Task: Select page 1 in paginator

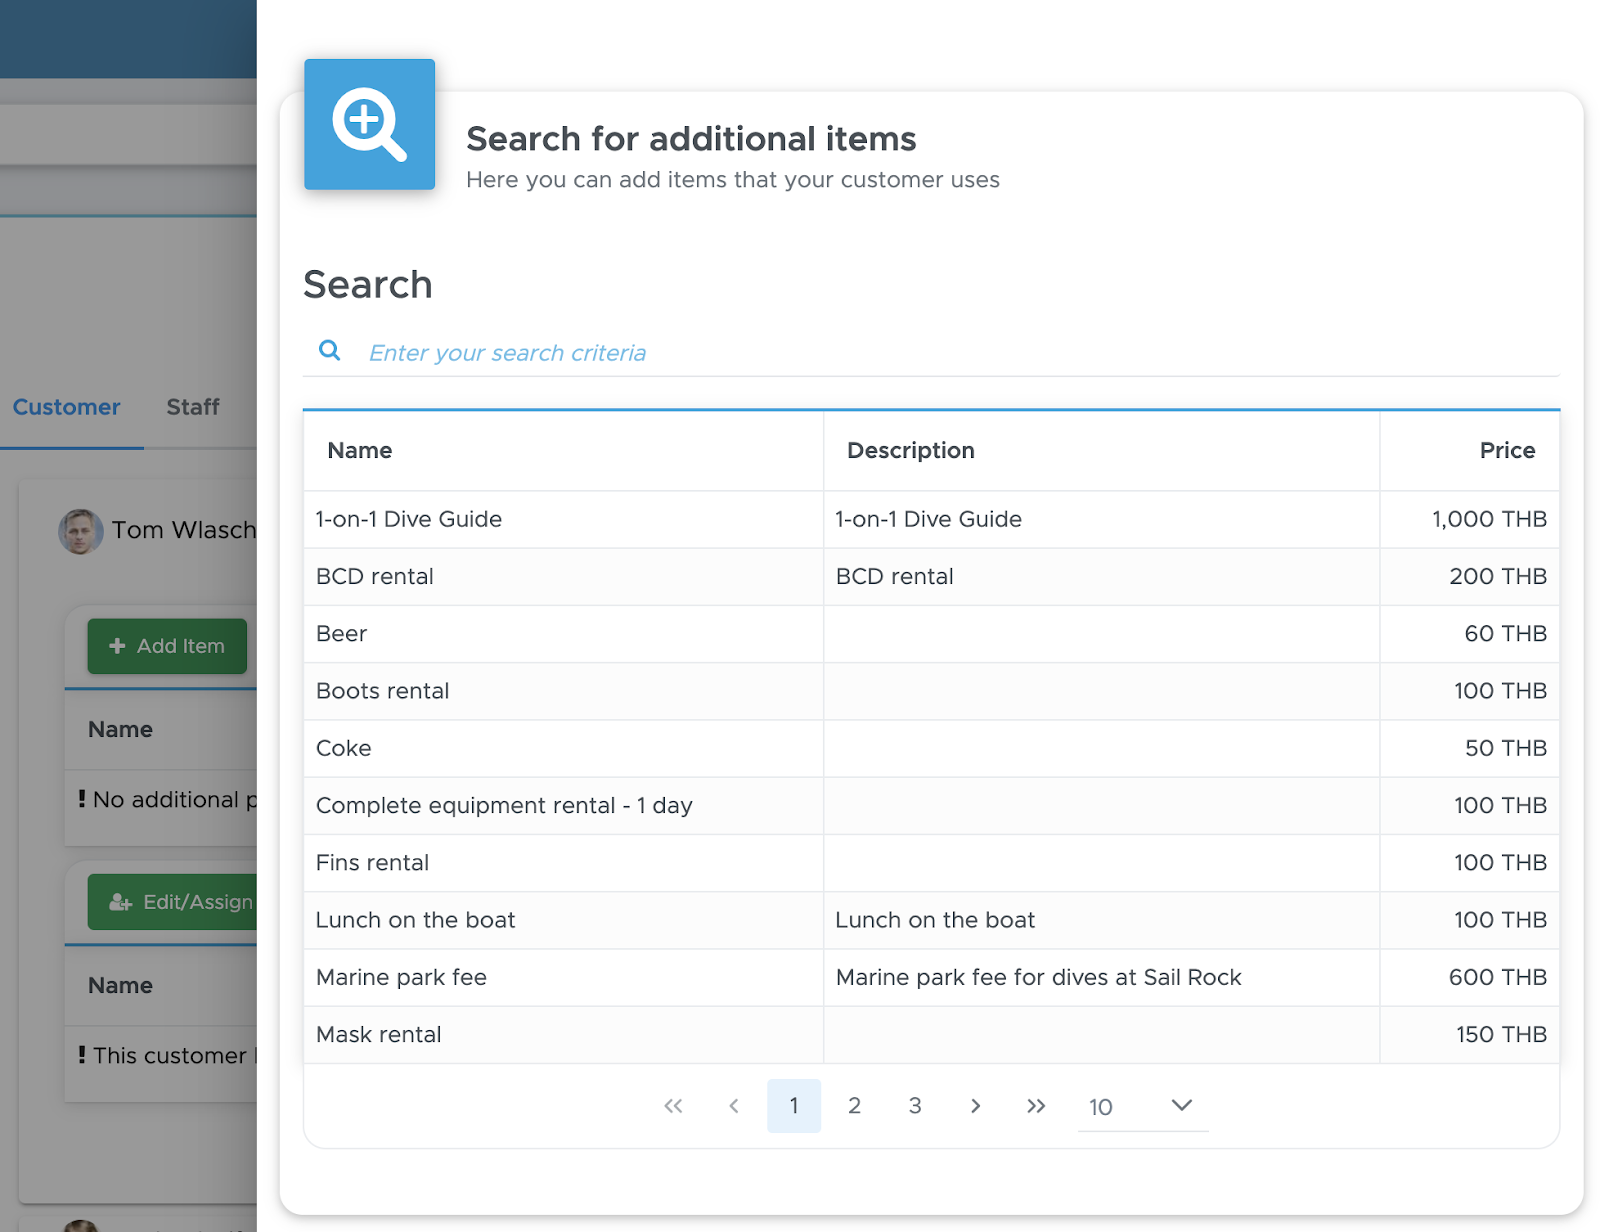Action: click(x=794, y=1106)
